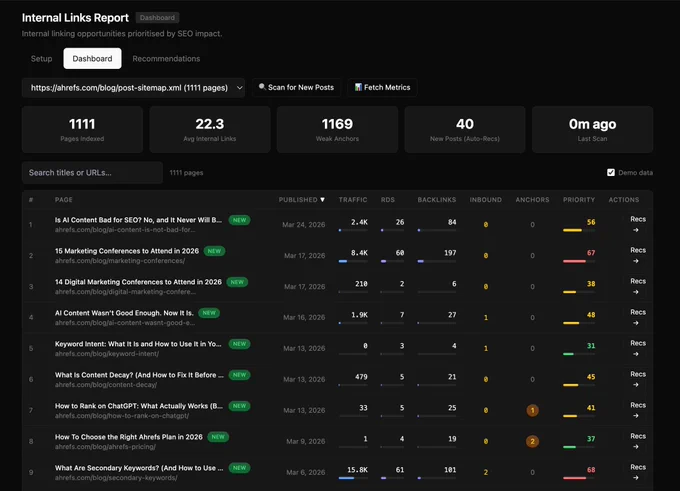
Task: Click the Page column header
Action: (x=64, y=200)
